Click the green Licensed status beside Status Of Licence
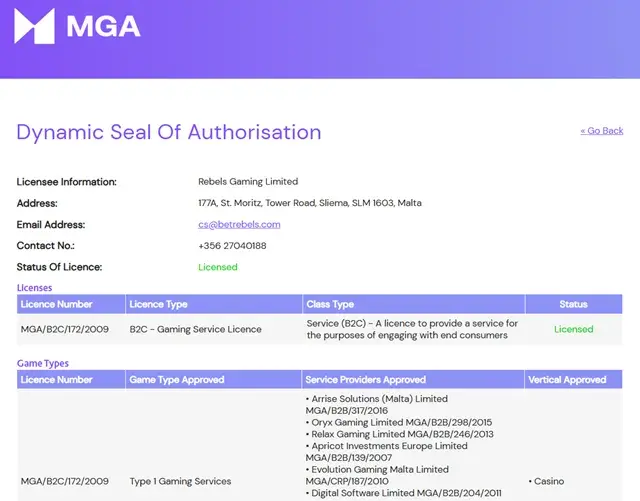This screenshot has height=501, width=640. click(218, 267)
